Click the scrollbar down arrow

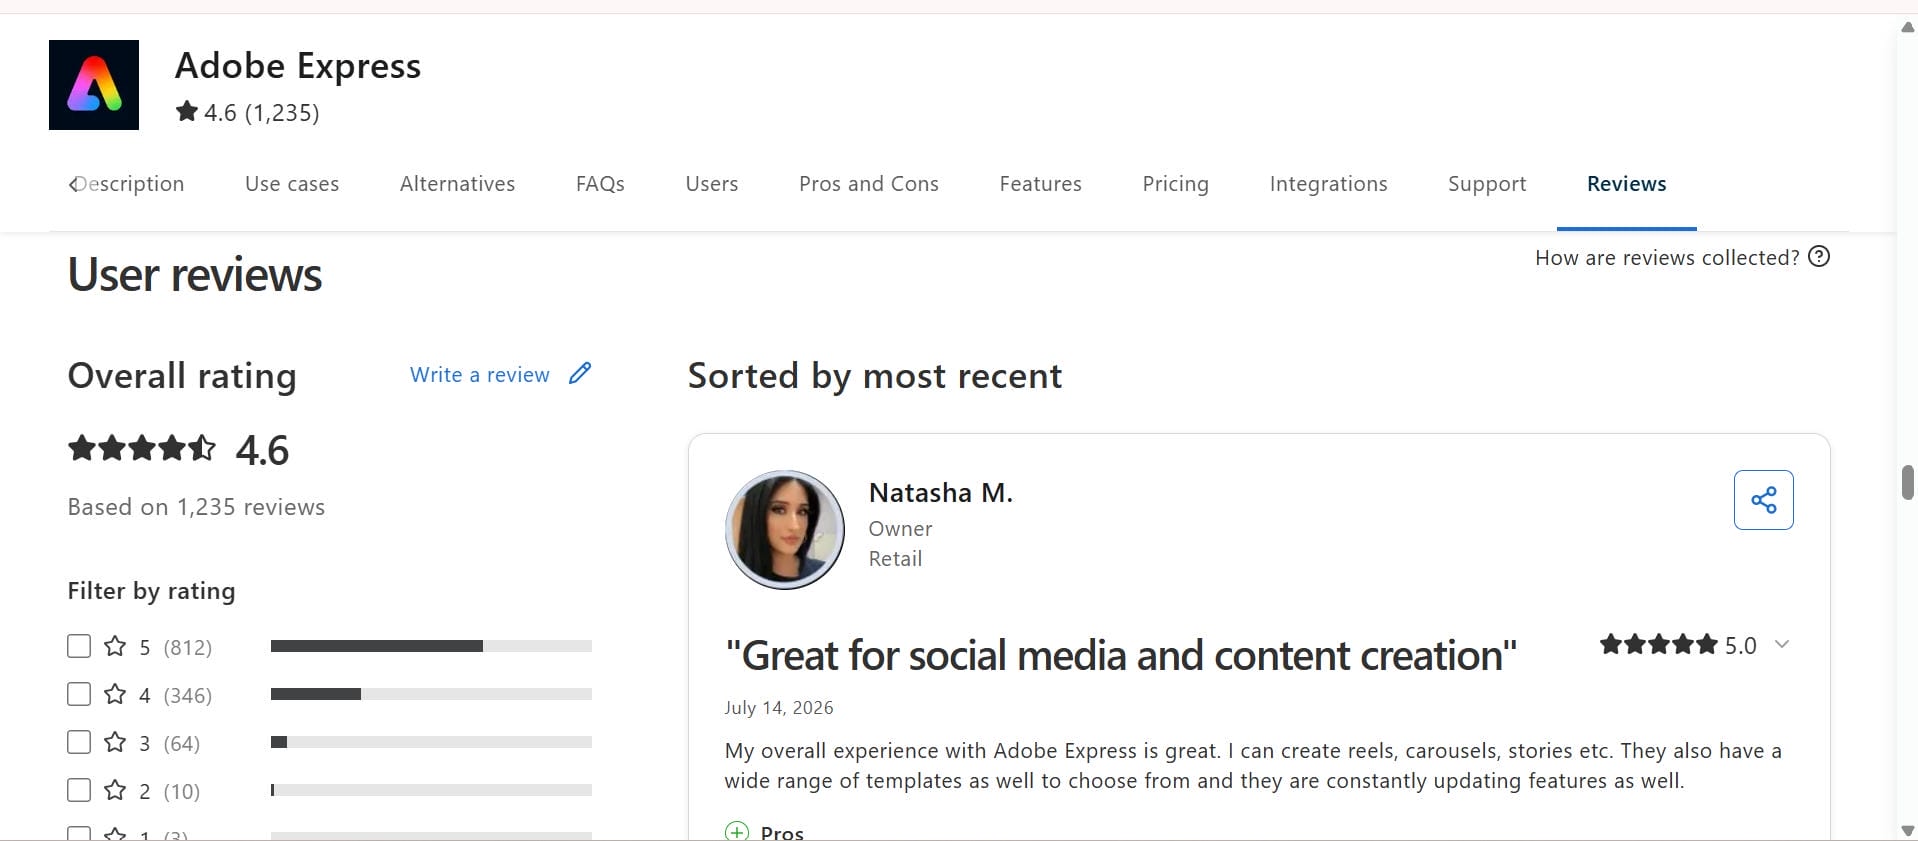click(1907, 831)
